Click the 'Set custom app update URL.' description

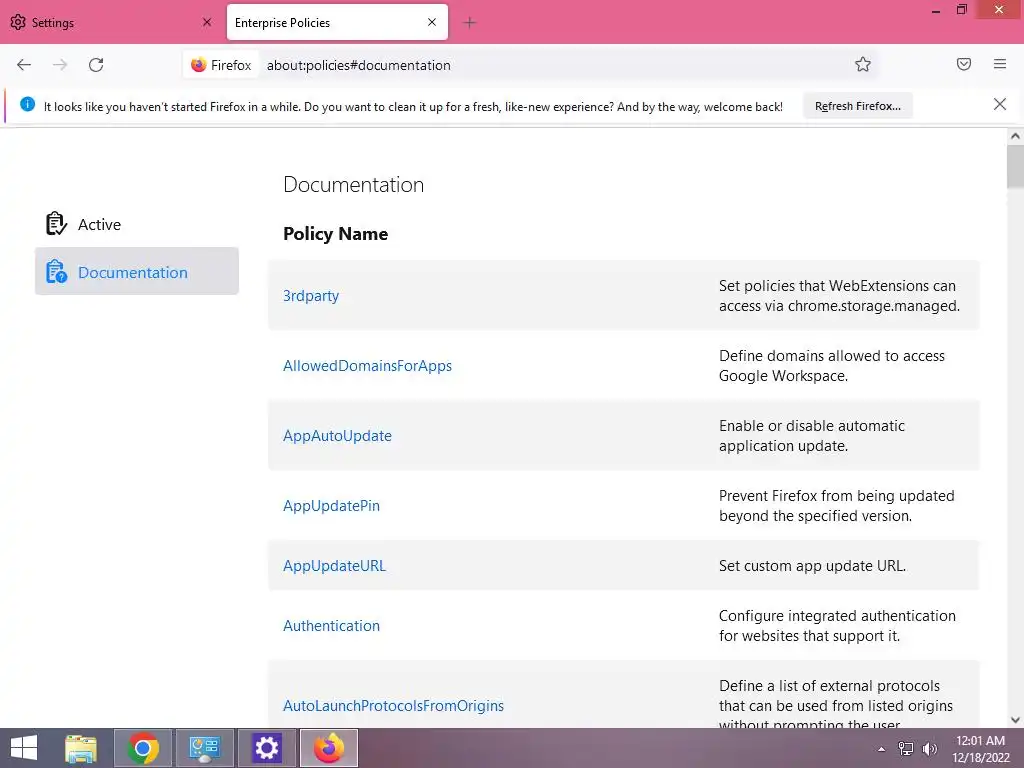(x=812, y=566)
